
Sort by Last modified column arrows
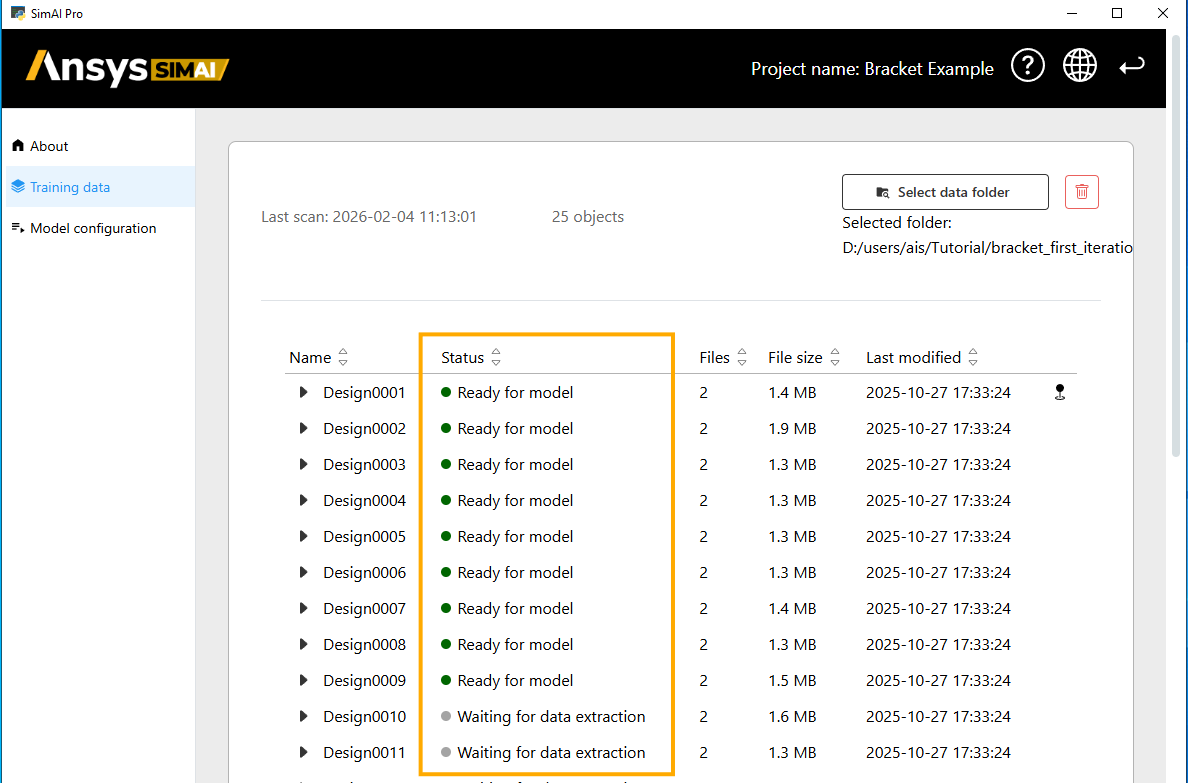pyautogui.click(x=973, y=357)
